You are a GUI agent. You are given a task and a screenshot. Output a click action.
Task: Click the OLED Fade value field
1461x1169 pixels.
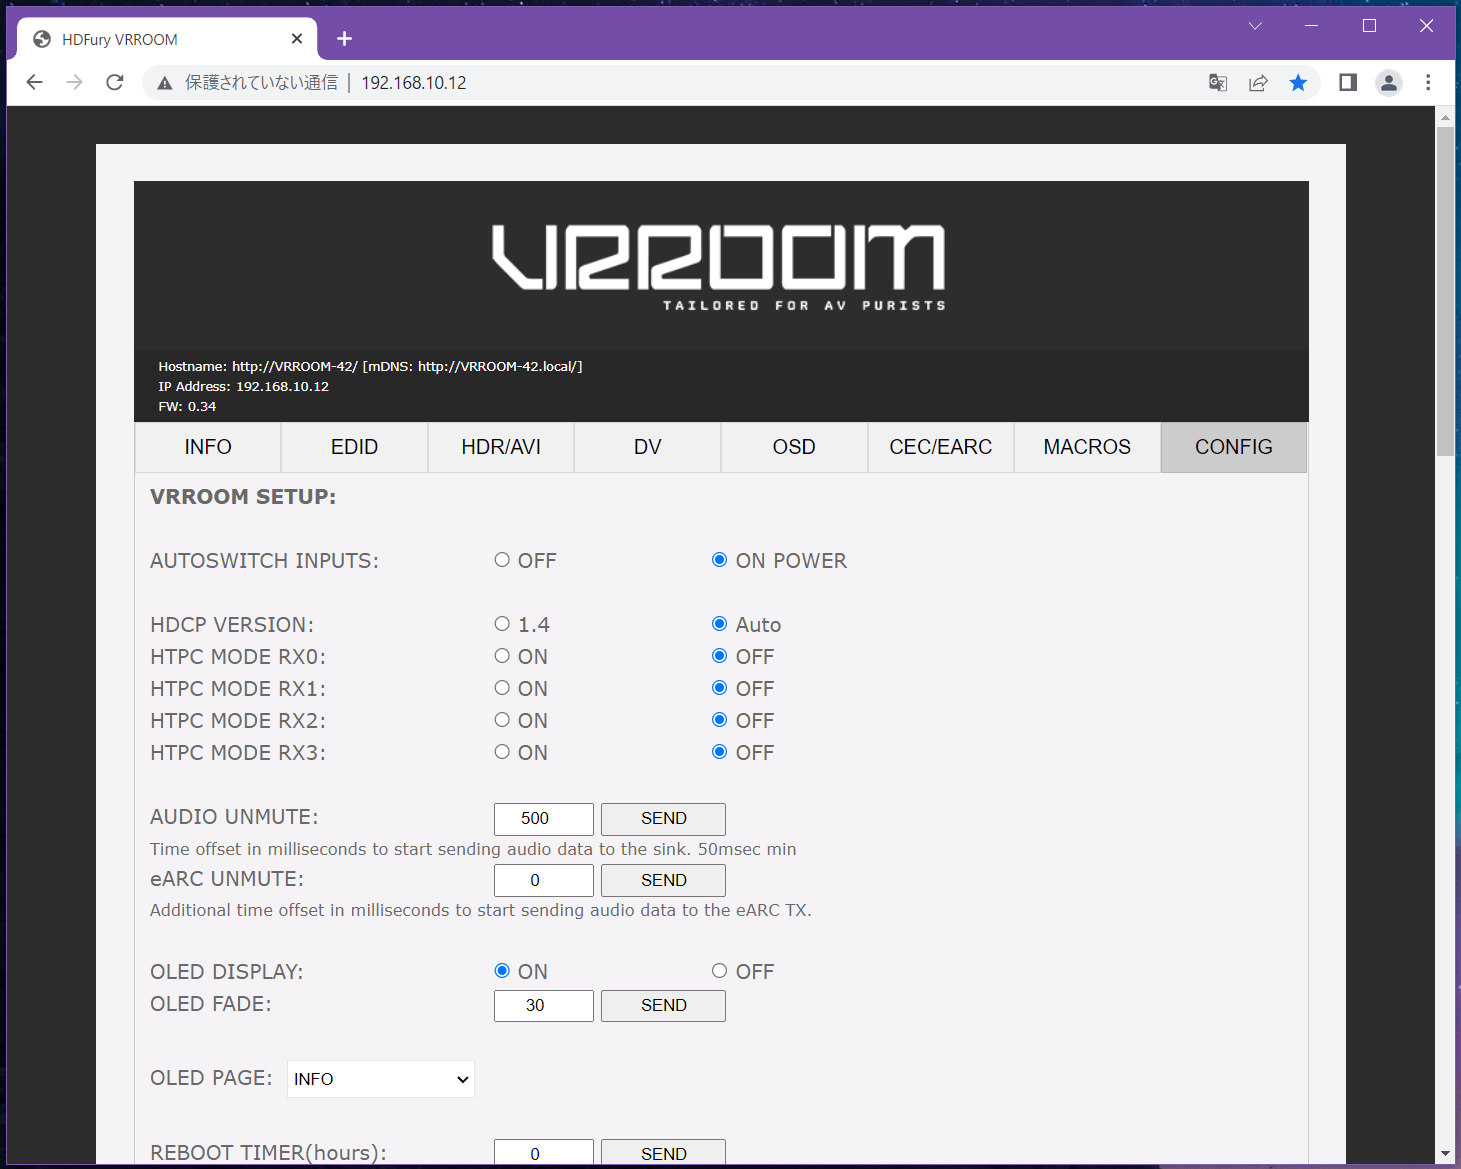(x=544, y=1006)
